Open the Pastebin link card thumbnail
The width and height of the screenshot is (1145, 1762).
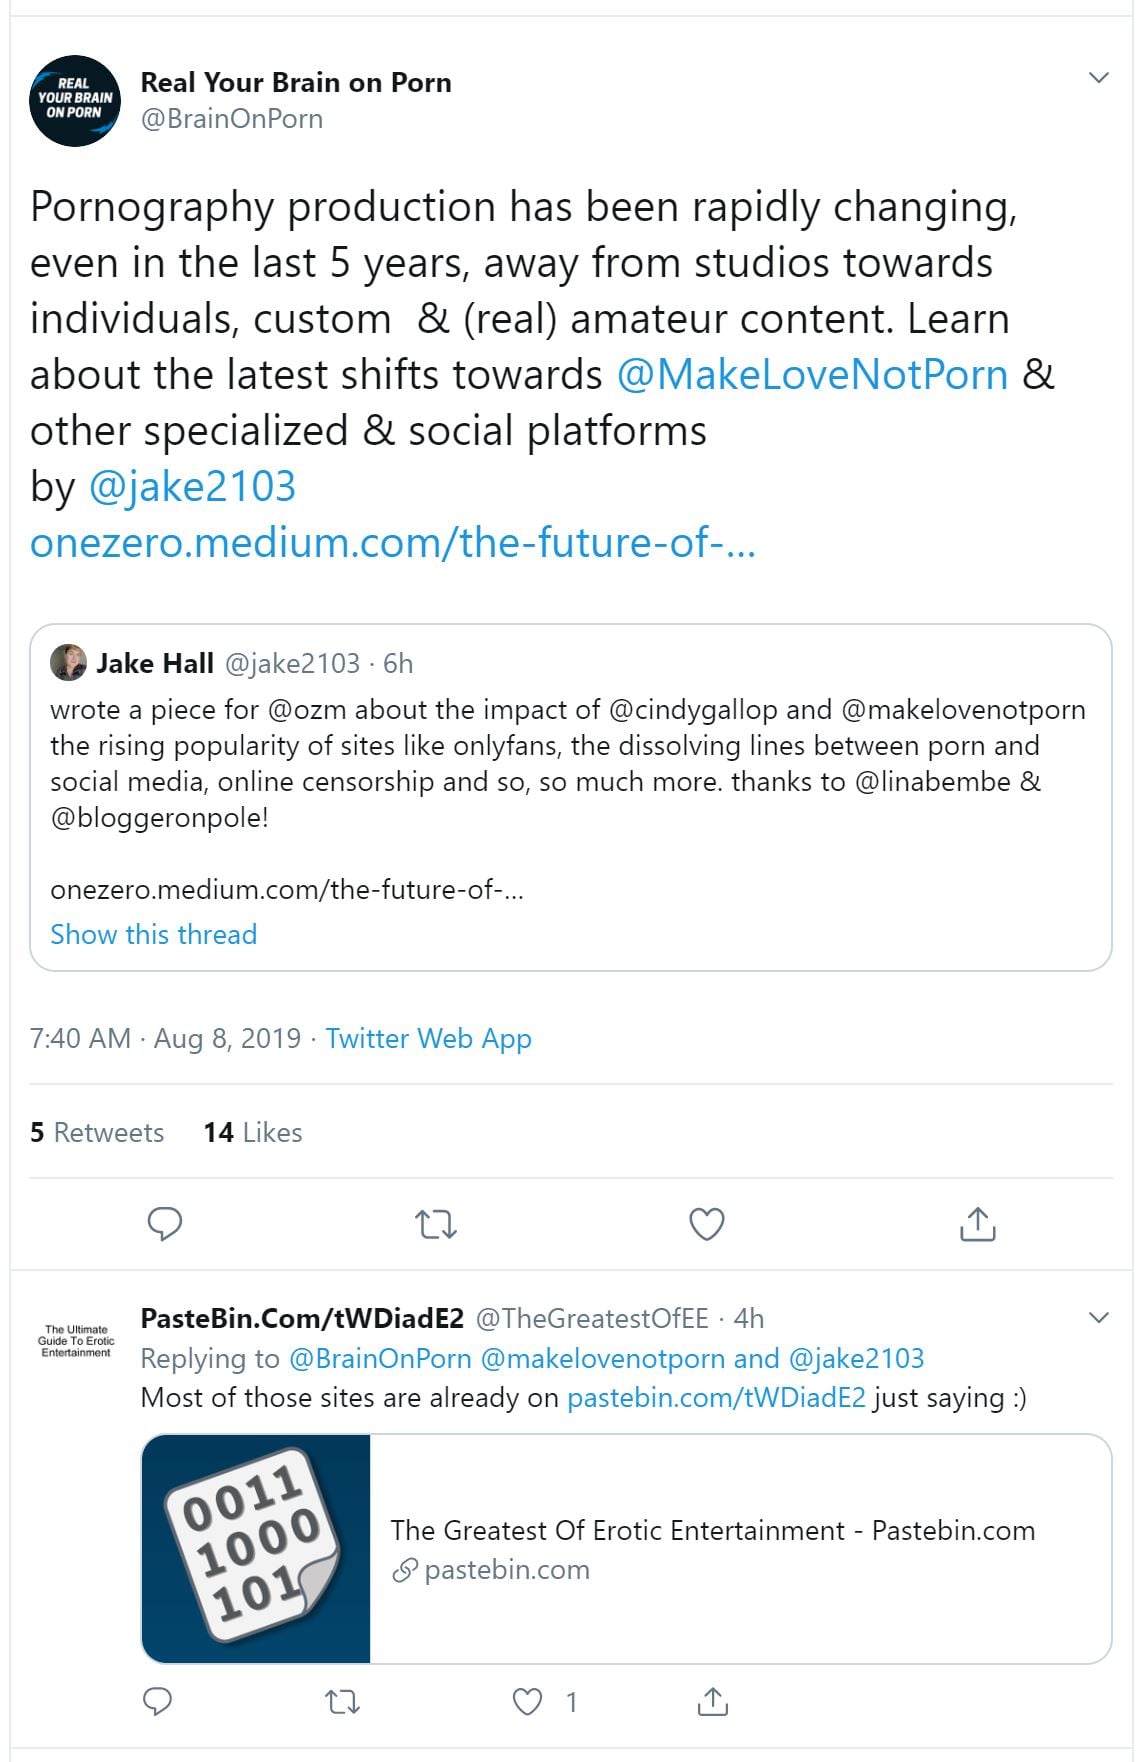tap(256, 1549)
